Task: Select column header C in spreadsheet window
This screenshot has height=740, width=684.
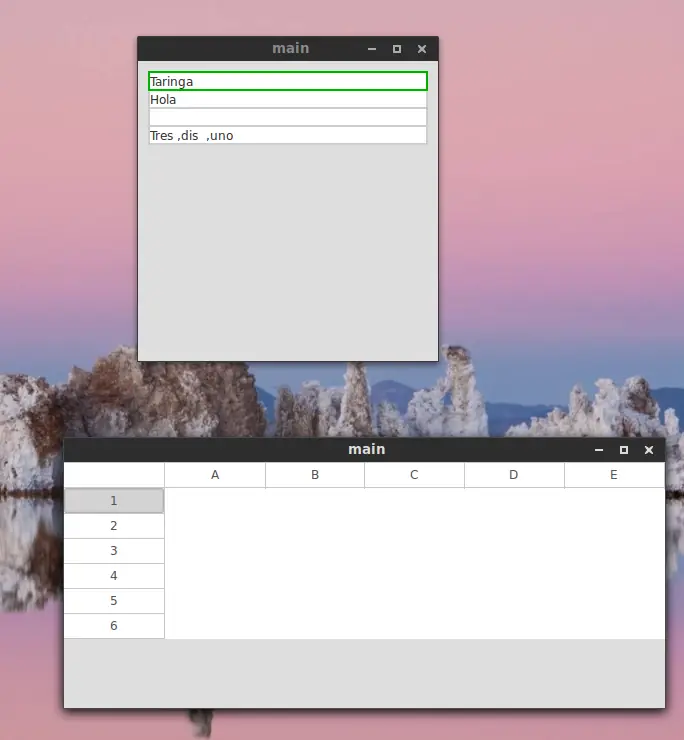Action: click(x=414, y=475)
